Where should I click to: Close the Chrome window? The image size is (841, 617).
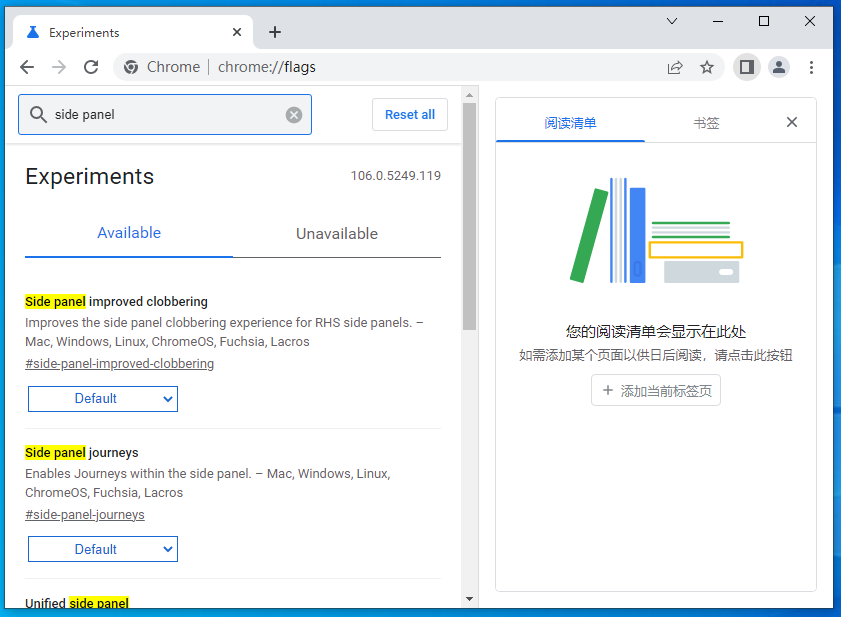(x=810, y=21)
